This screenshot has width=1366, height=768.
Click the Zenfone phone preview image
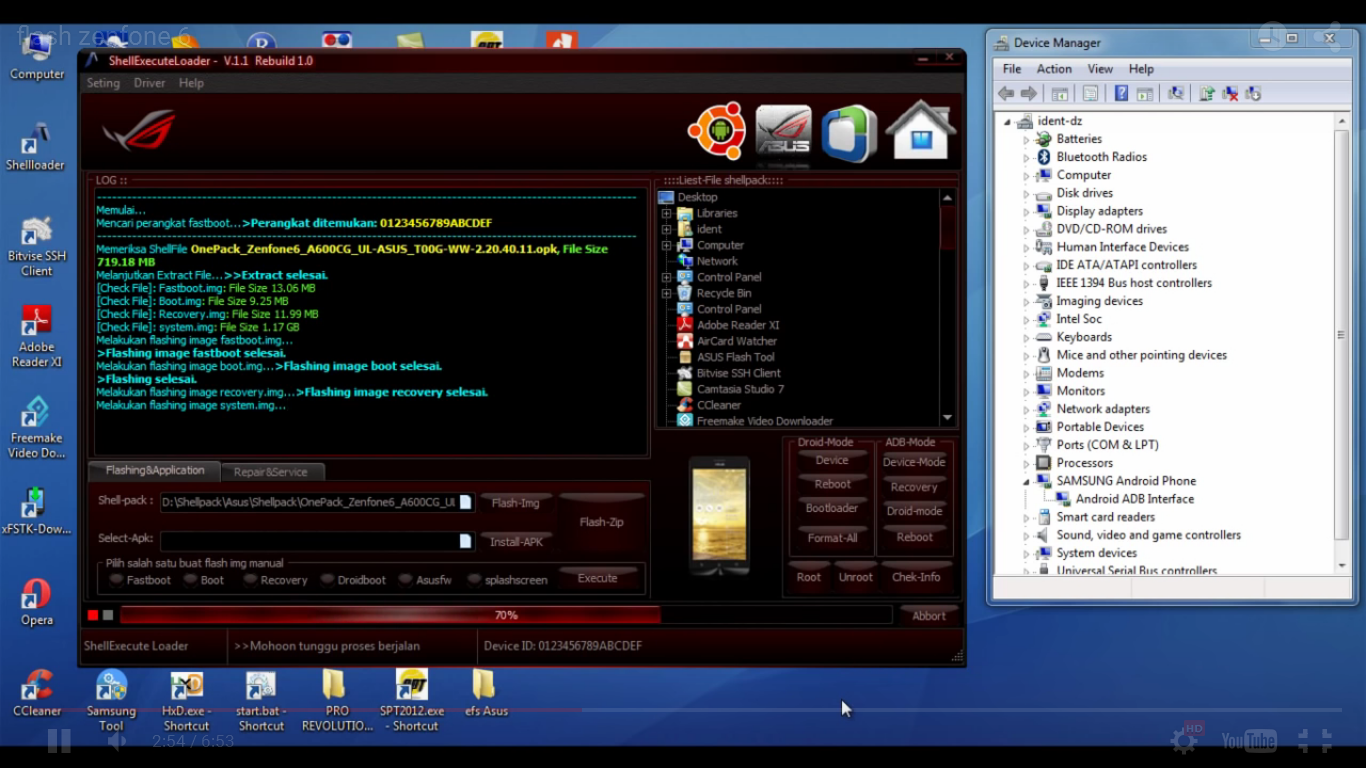(719, 515)
